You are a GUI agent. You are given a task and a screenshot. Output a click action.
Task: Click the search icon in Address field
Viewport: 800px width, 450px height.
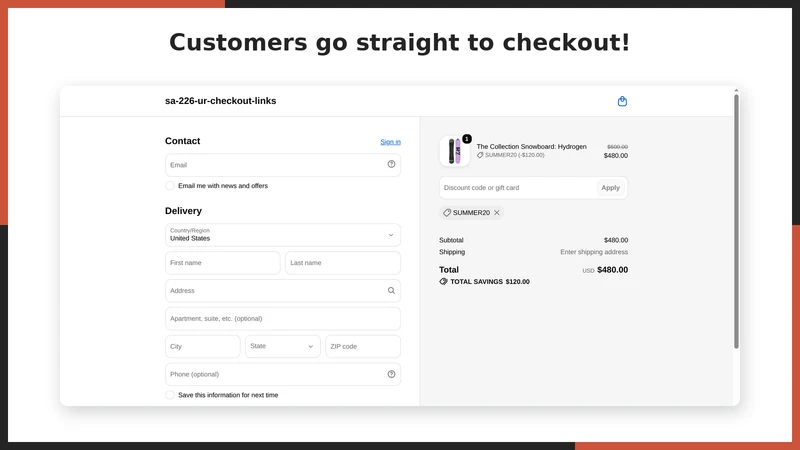[x=391, y=291]
